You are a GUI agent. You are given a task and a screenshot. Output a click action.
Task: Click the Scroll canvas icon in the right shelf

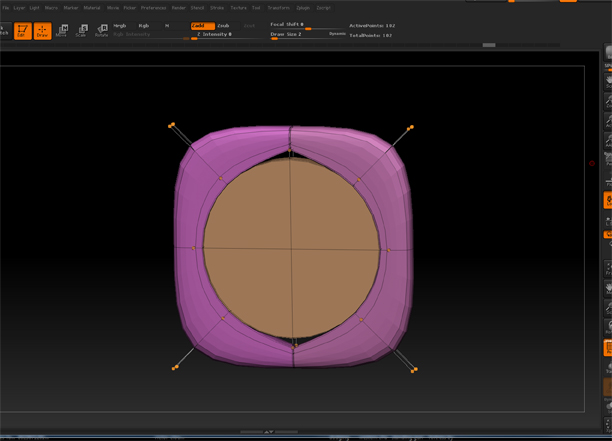tap(608, 82)
